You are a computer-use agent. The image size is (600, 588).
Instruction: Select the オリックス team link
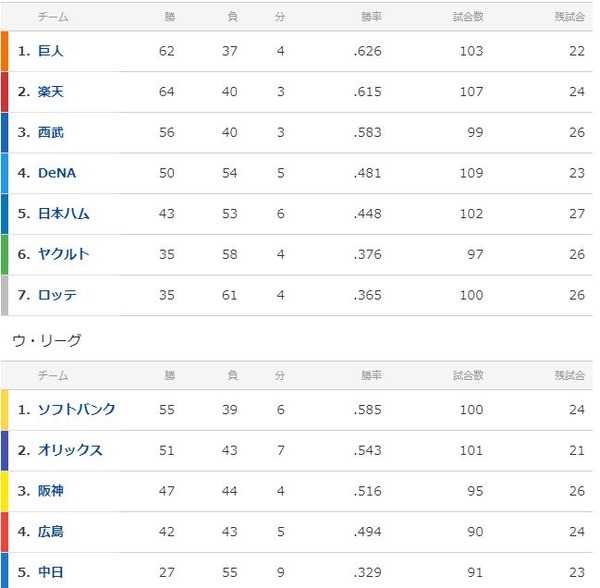(69, 451)
